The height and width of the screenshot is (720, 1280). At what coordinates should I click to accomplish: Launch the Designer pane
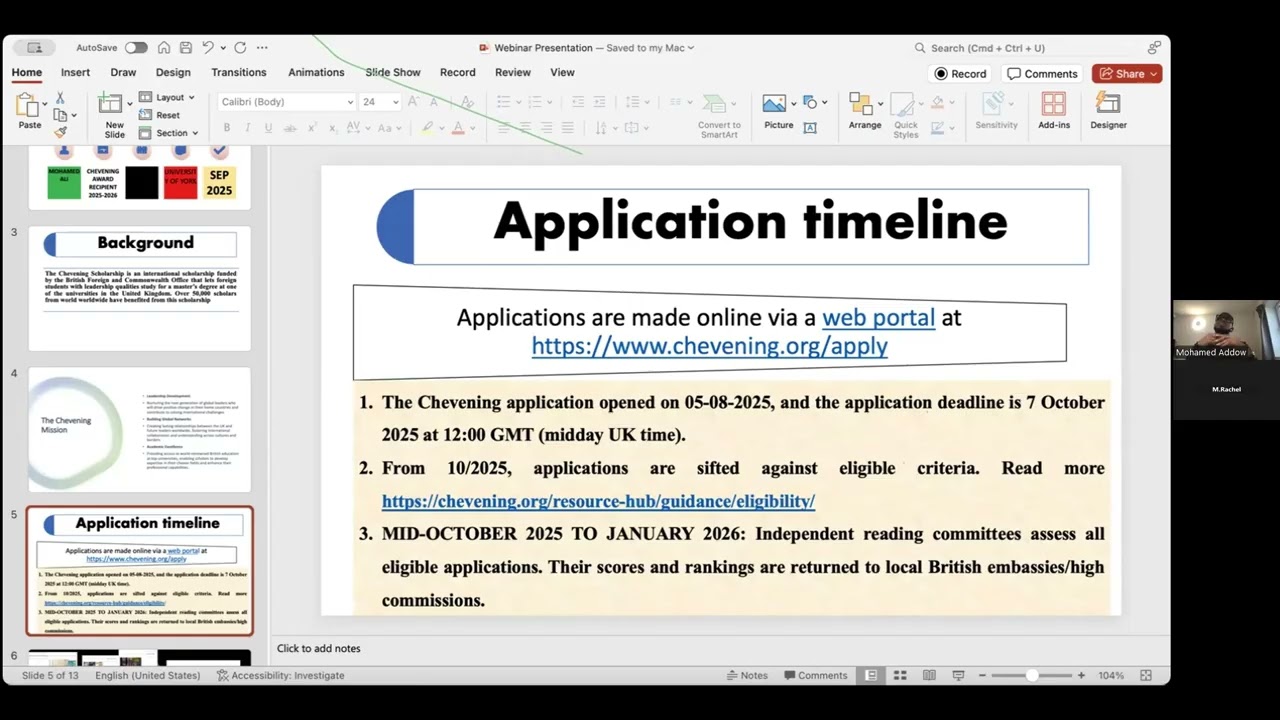coord(1108,111)
